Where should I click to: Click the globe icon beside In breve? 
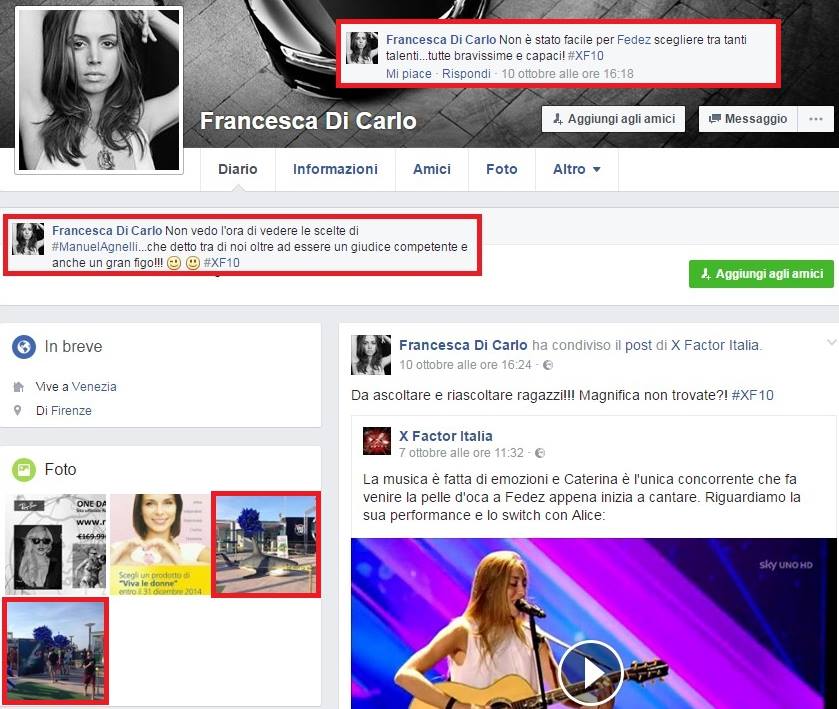pyautogui.click(x=24, y=347)
